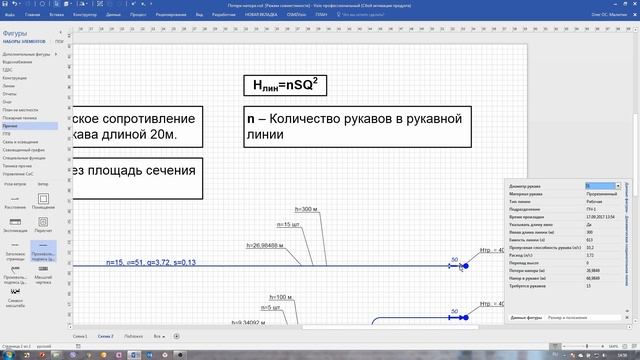Viewport: 640px width, 360px height.
Task: Open the 'Диаметр рукава' dropdown arrow
Action: click(618, 186)
